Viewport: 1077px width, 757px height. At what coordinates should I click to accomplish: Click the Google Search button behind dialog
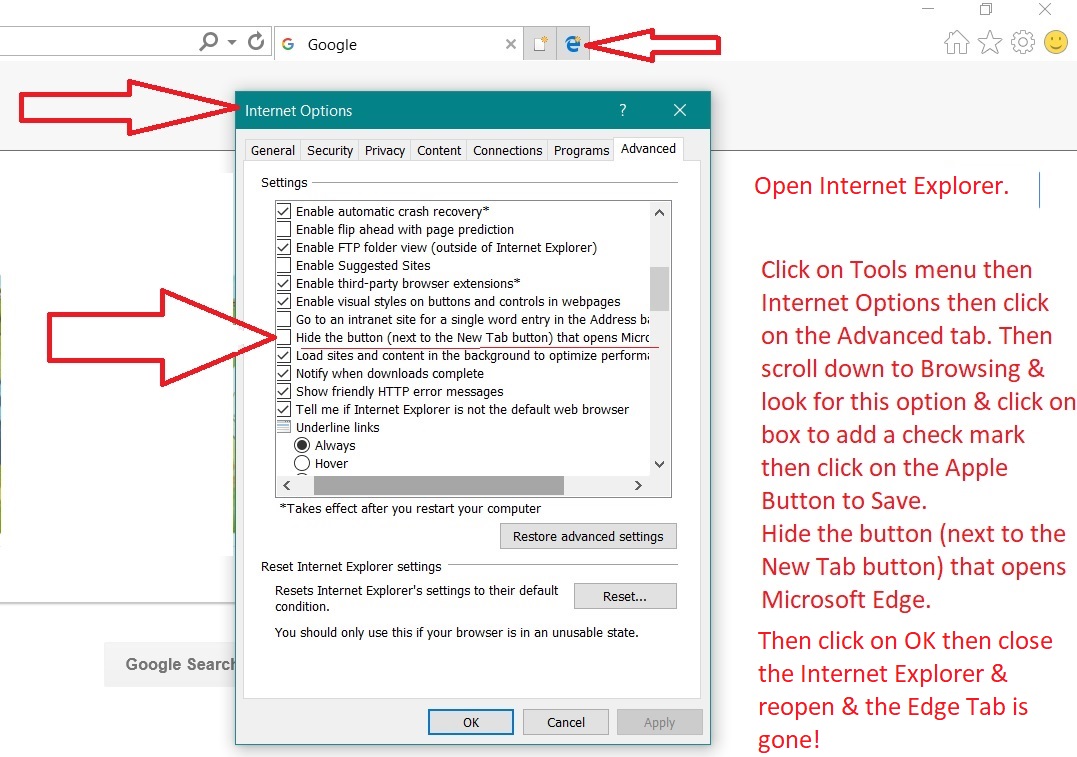pyautogui.click(x=170, y=664)
